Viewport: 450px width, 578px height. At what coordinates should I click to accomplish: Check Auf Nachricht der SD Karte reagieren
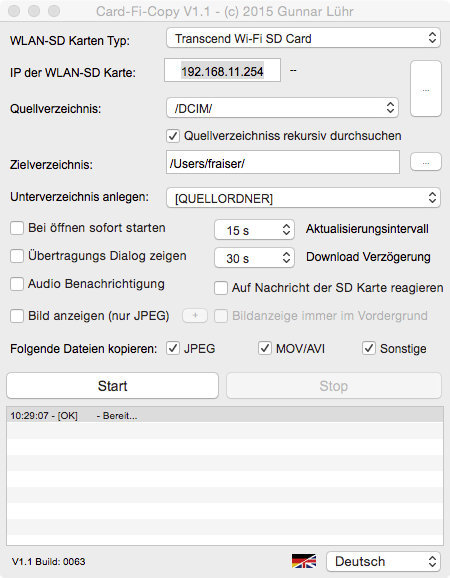[221, 288]
